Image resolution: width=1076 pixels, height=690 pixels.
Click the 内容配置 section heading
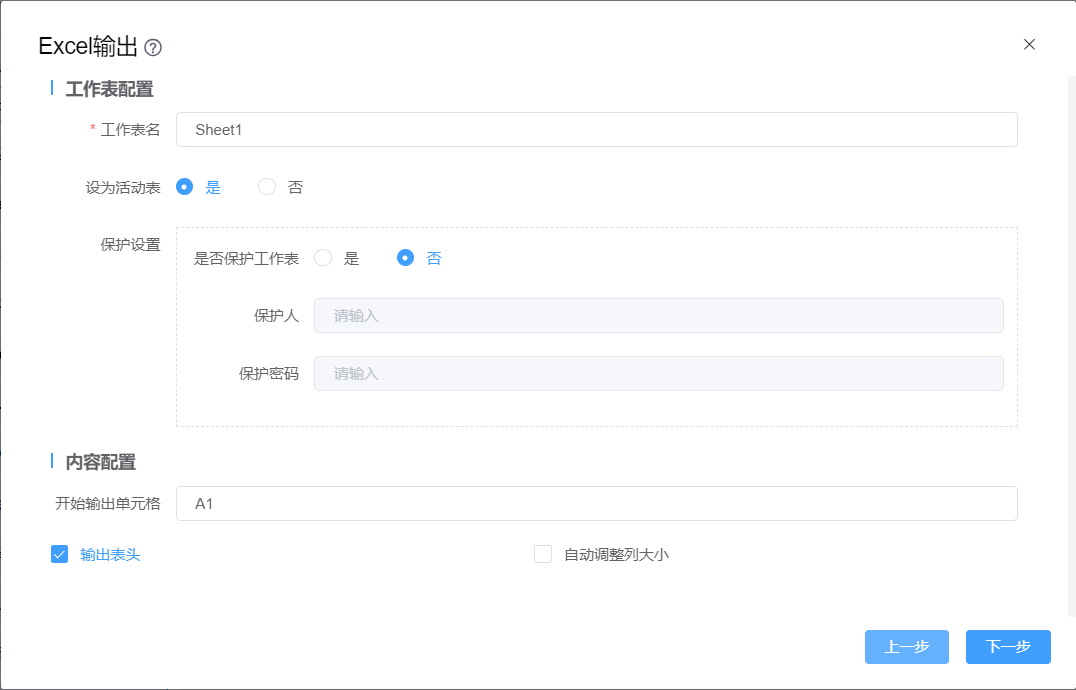coord(100,462)
